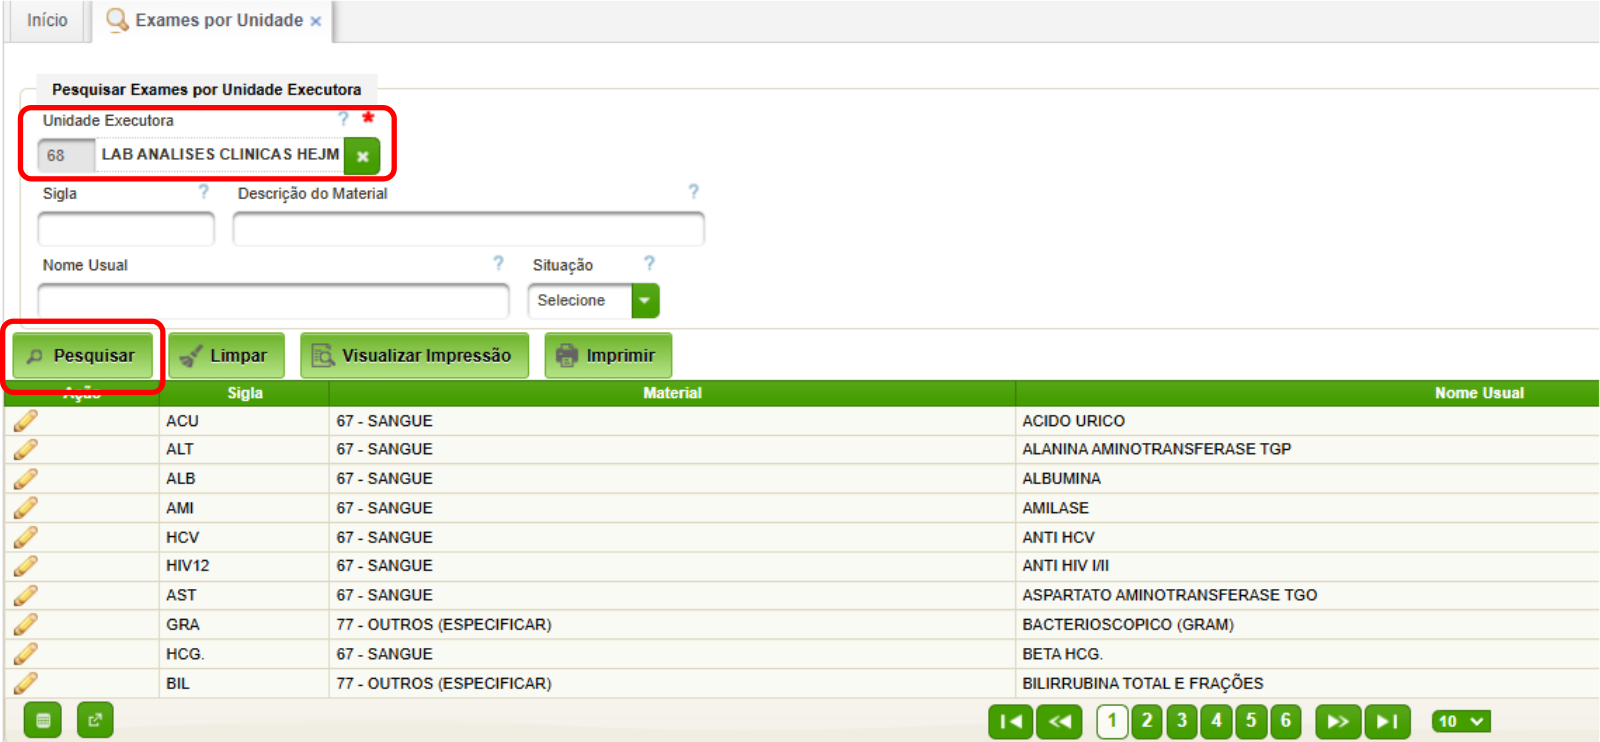
Task: Sort by the Nome Usual column header
Action: point(1479,393)
